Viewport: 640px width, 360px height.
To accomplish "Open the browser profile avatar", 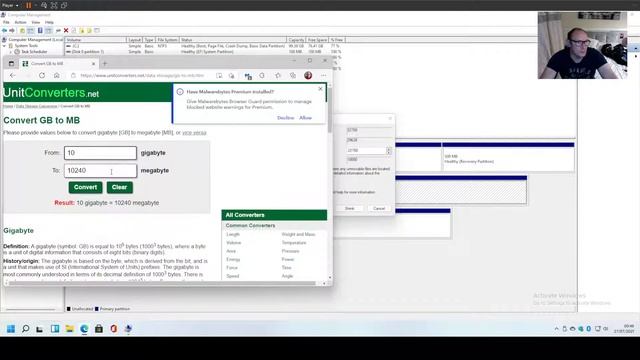I will [308, 76].
